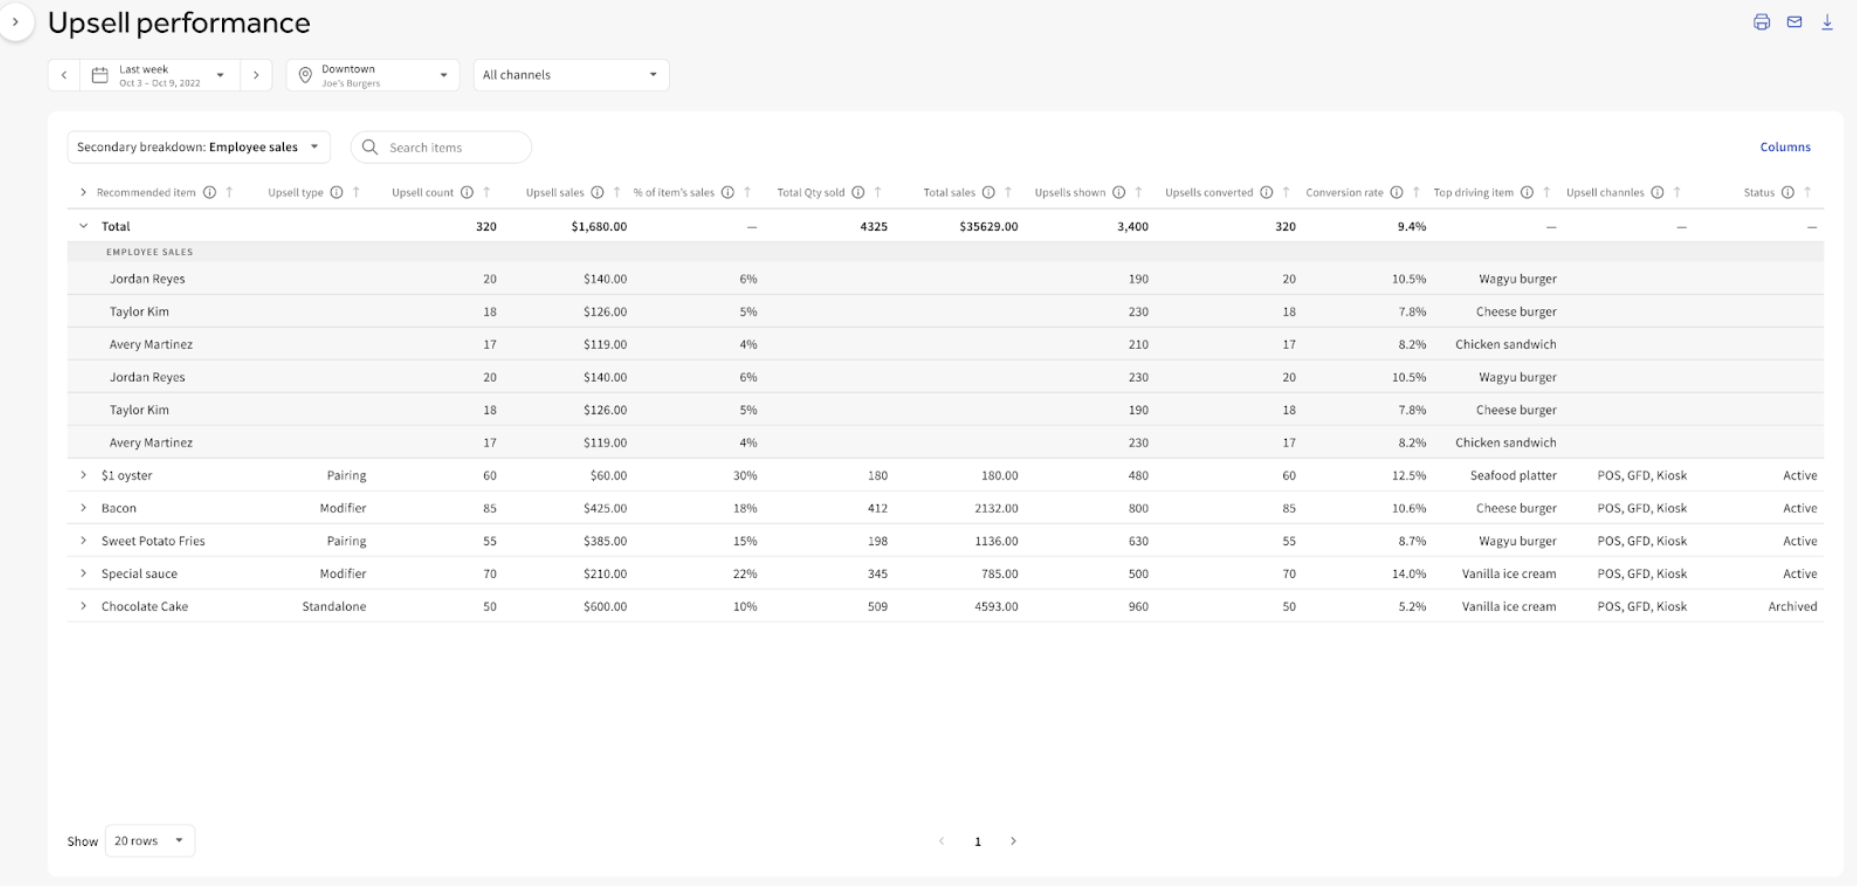The height and width of the screenshot is (886, 1857).
Task: Click info icon next to Conversion rate
Action: pyautogui.click(x=1396, y=192)
